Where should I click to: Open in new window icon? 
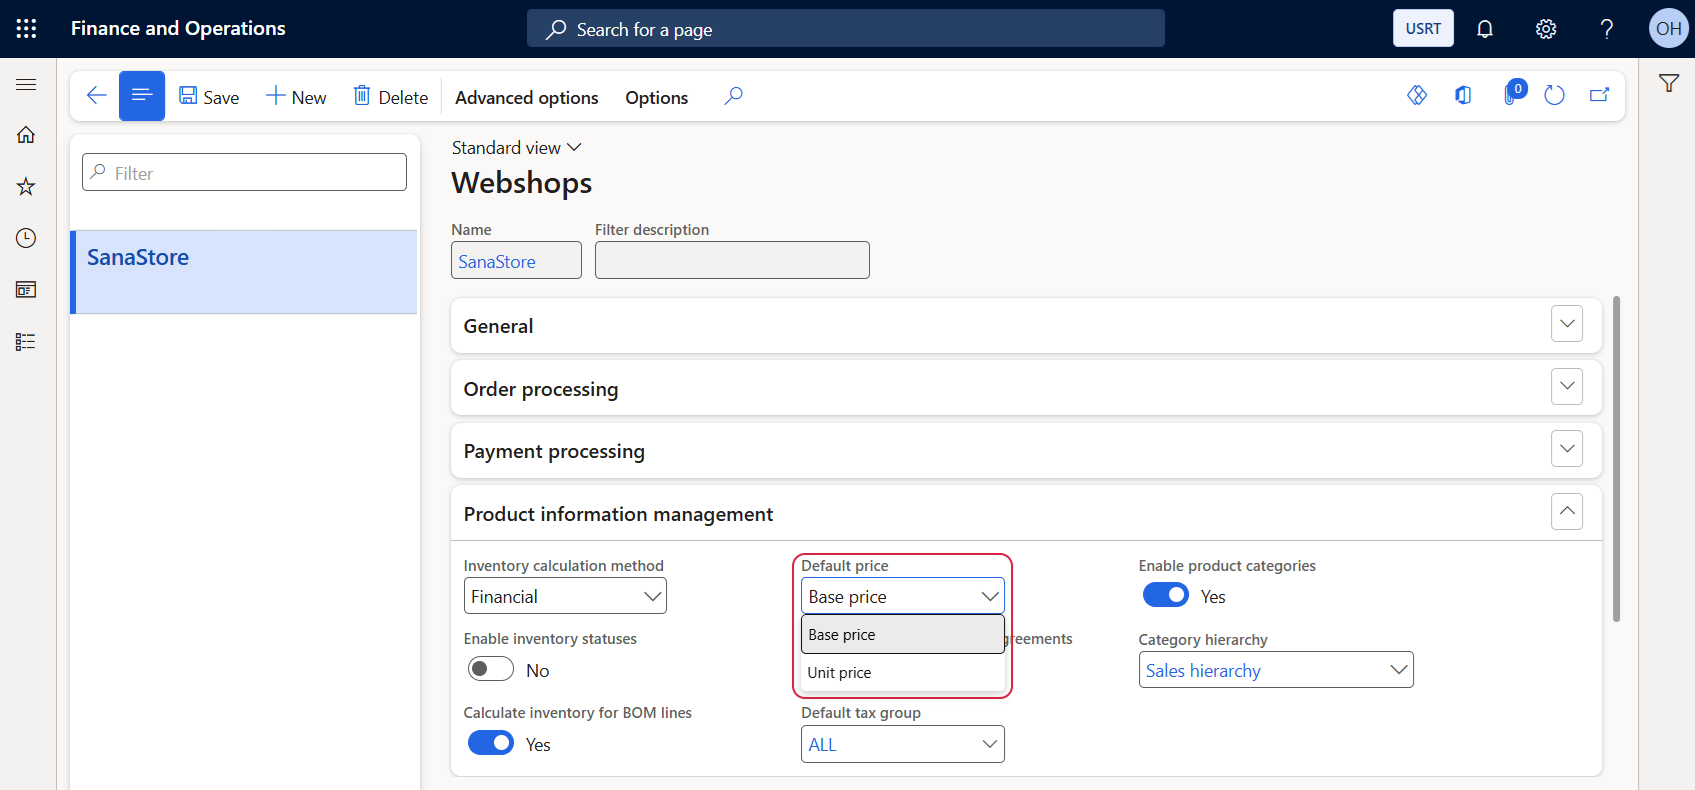pos(1600,96)
